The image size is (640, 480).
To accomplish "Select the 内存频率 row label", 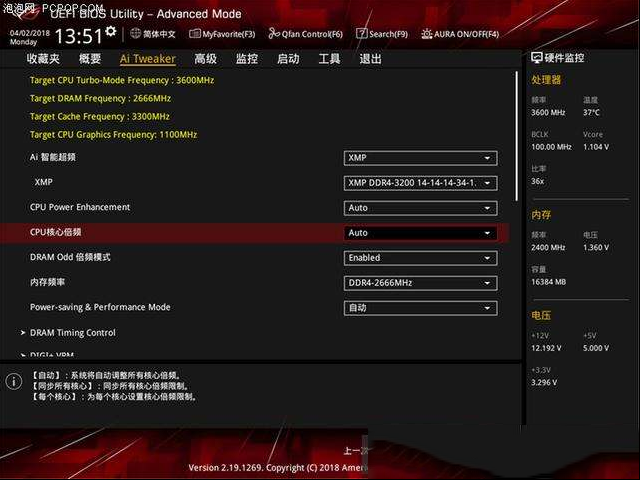I will point(47,282).
